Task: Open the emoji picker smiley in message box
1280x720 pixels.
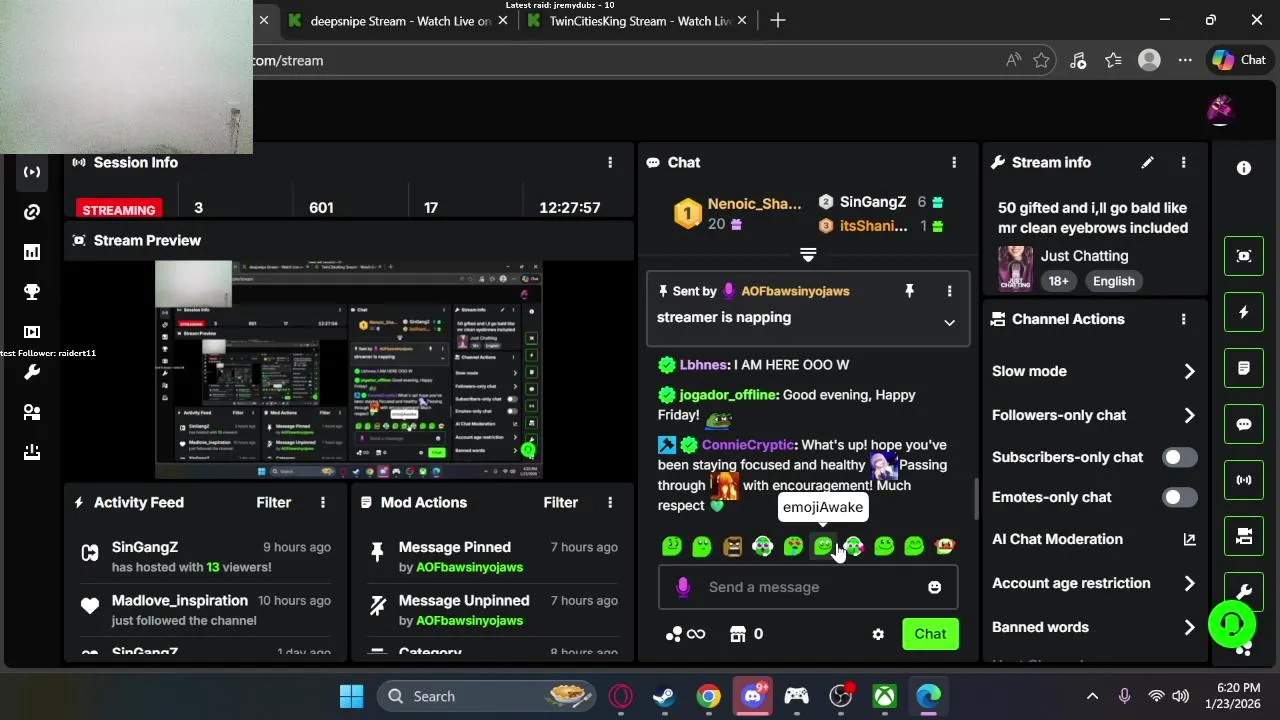Action: pos(935,587)
